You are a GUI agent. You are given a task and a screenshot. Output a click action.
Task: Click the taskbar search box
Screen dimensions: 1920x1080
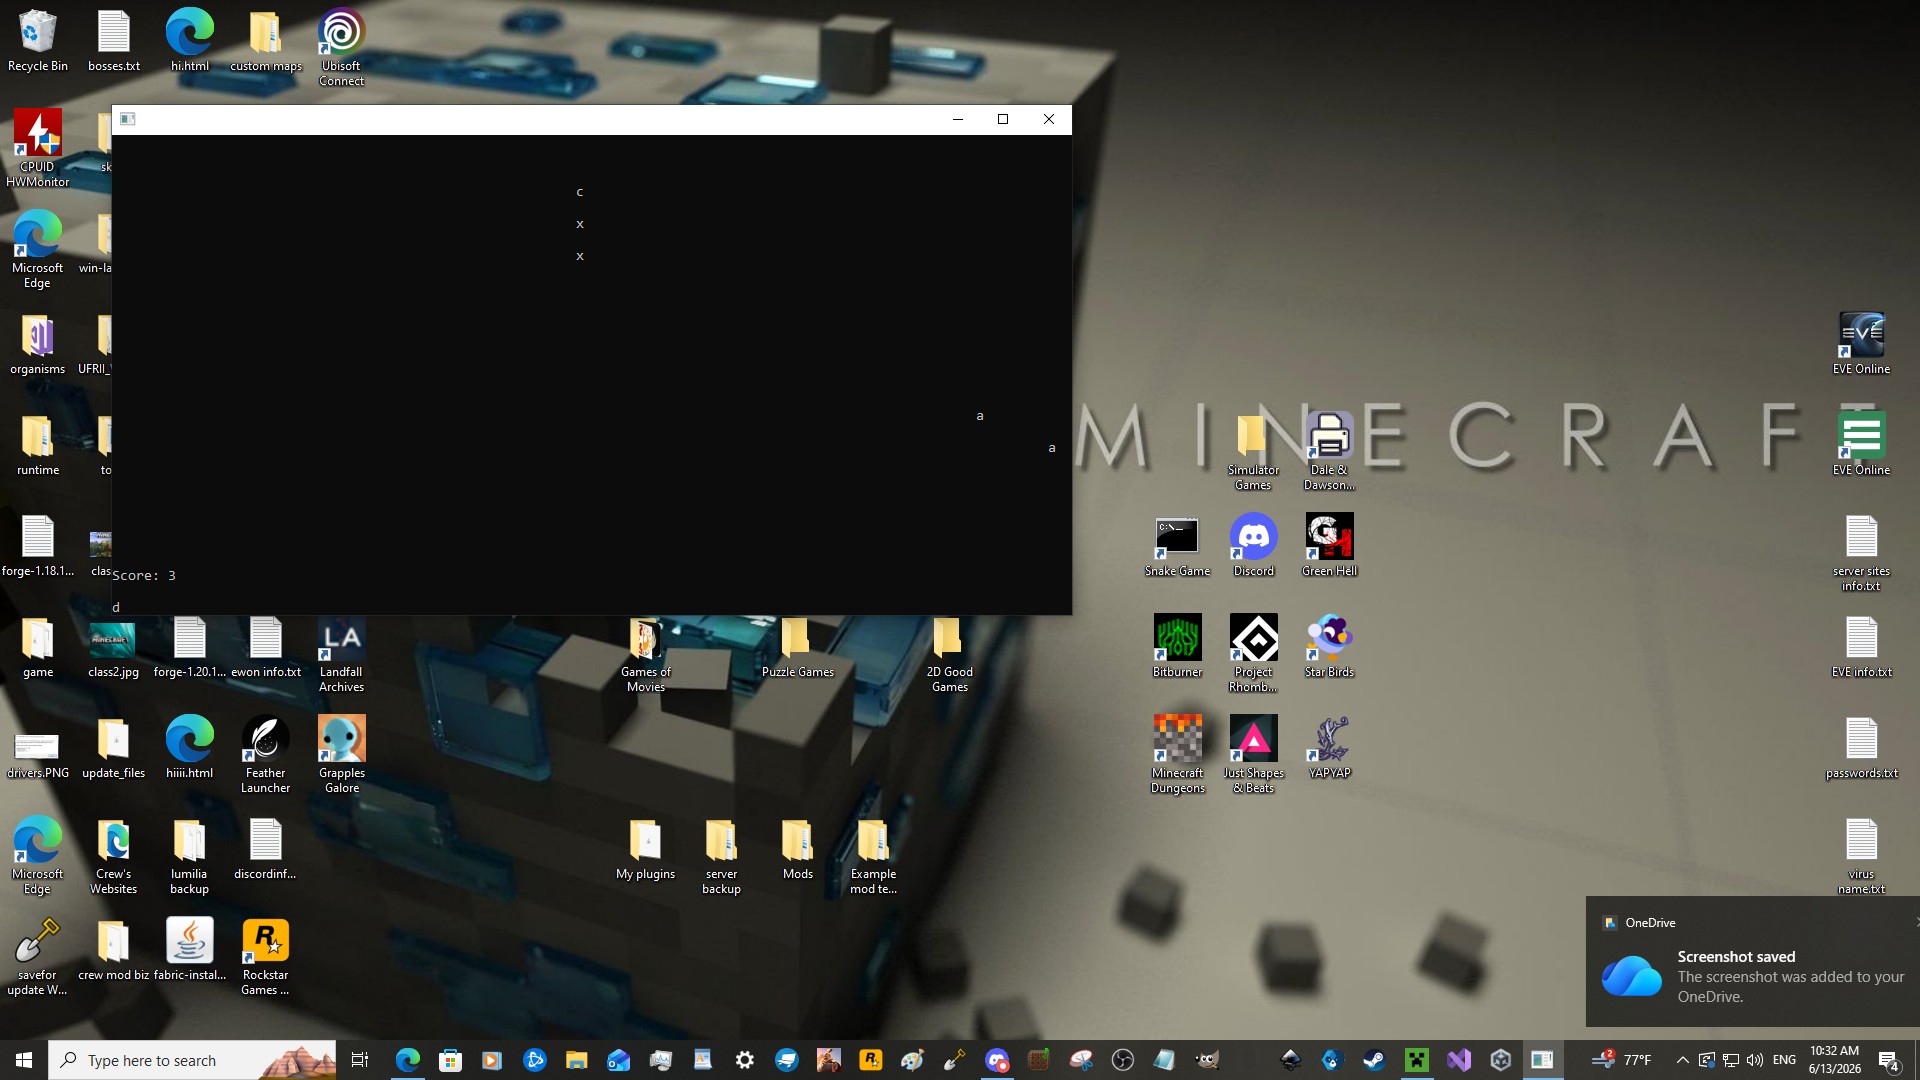192,1060
